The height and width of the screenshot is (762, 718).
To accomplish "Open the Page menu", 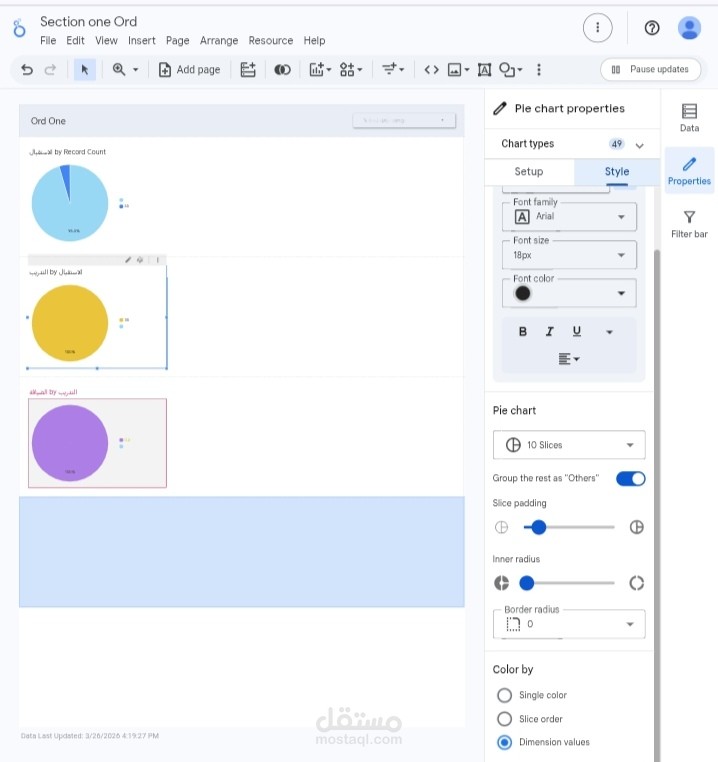I will pos(177,40).
